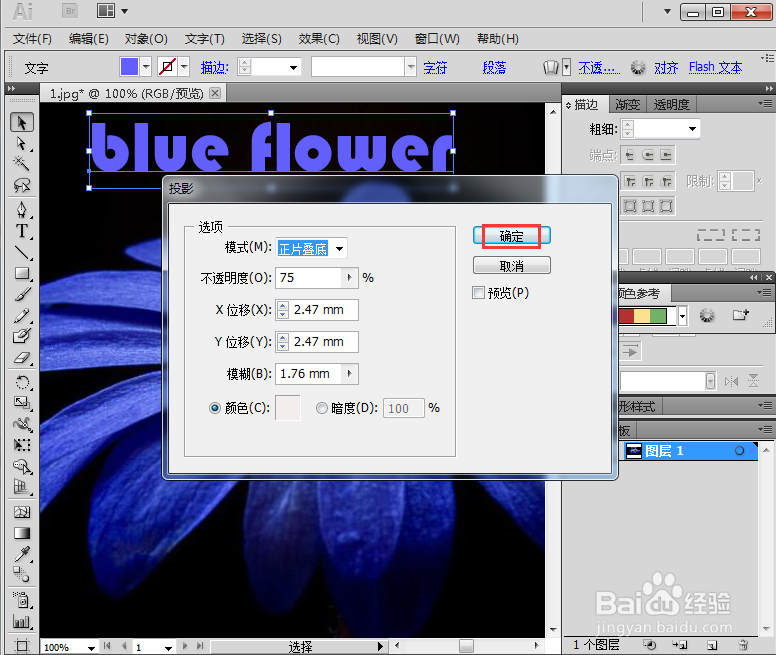Toggle the target circle on Layer 1

click(x=739, y=451)
